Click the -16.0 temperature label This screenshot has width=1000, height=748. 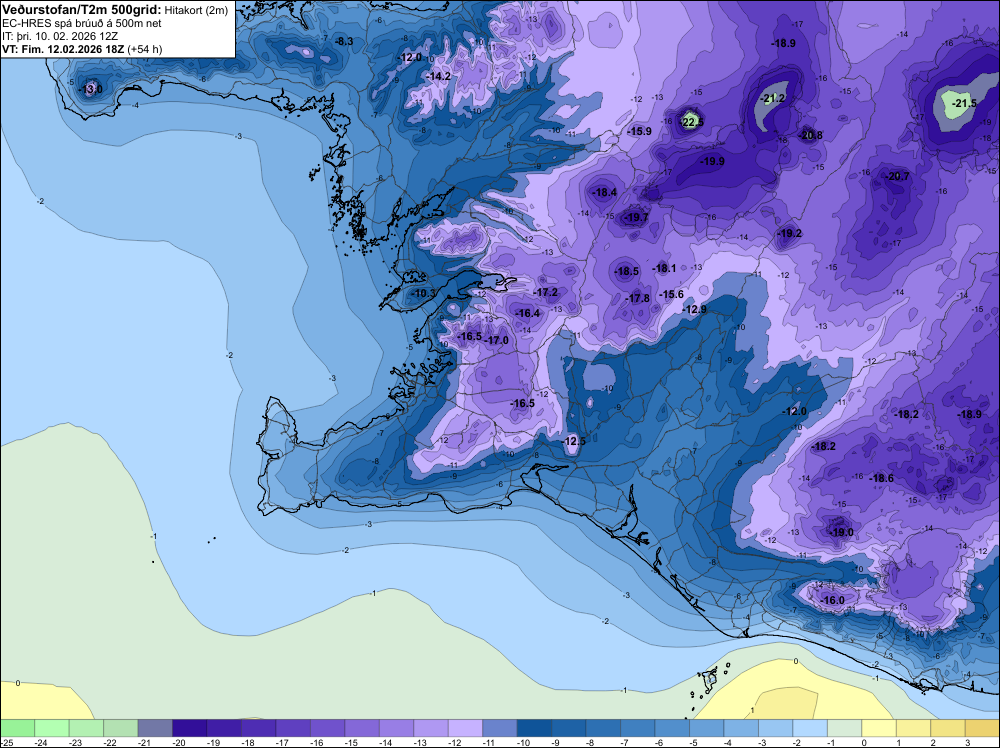832,600
